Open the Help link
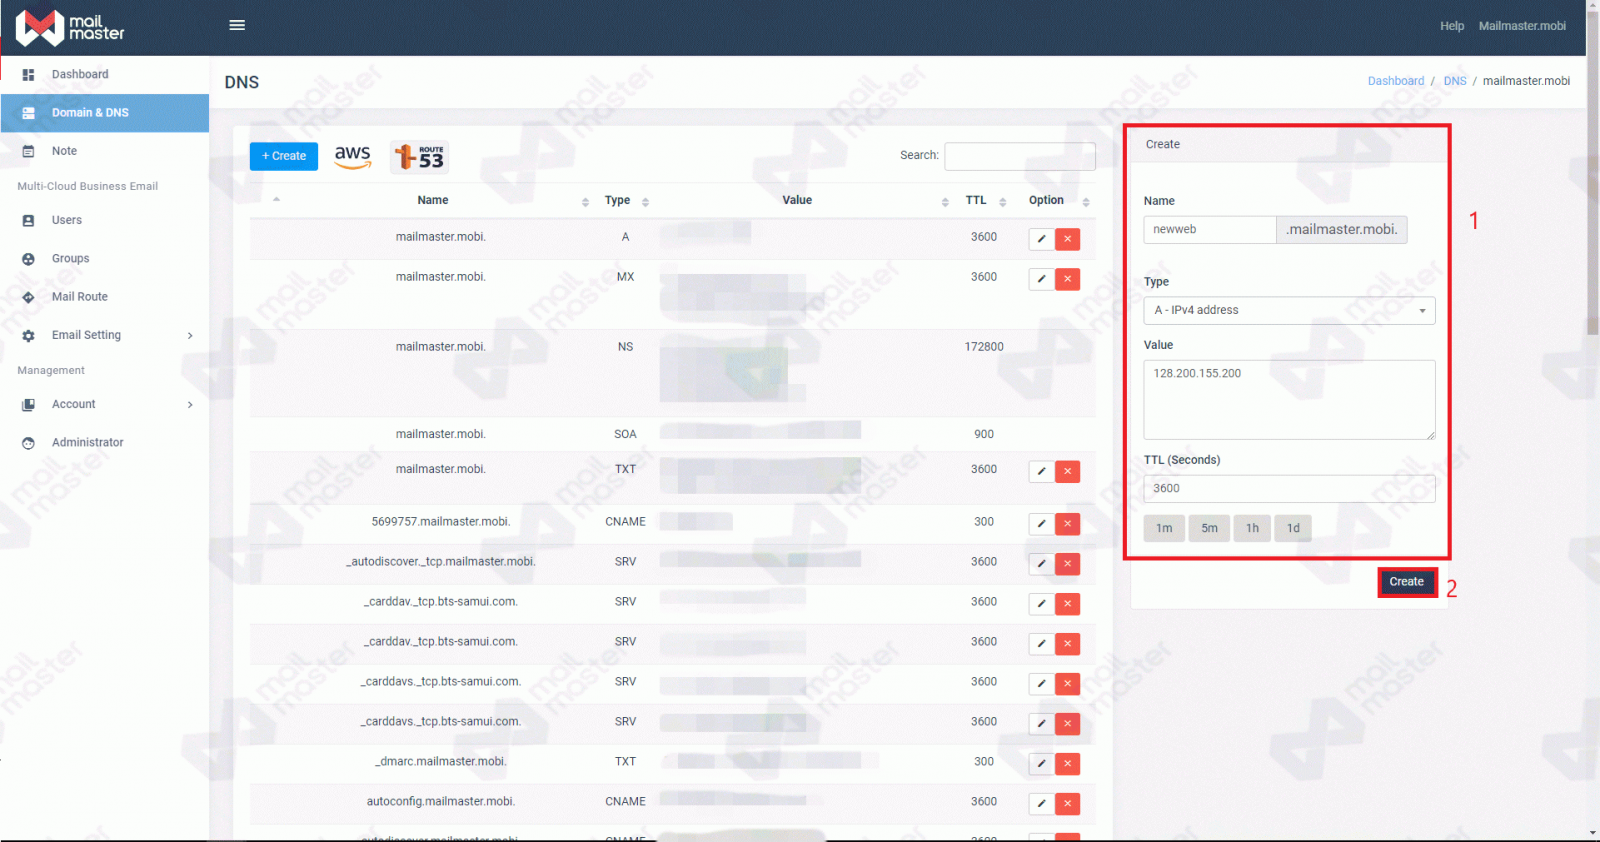The width and height of the screenshot is (1600, 842). [x=1452, y=26]
